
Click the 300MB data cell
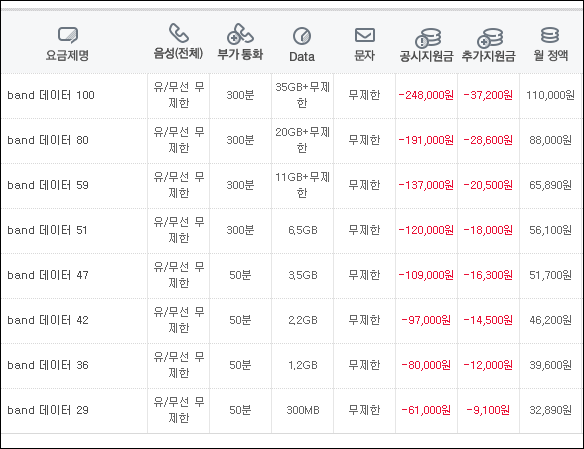click(x=303, y=411)
